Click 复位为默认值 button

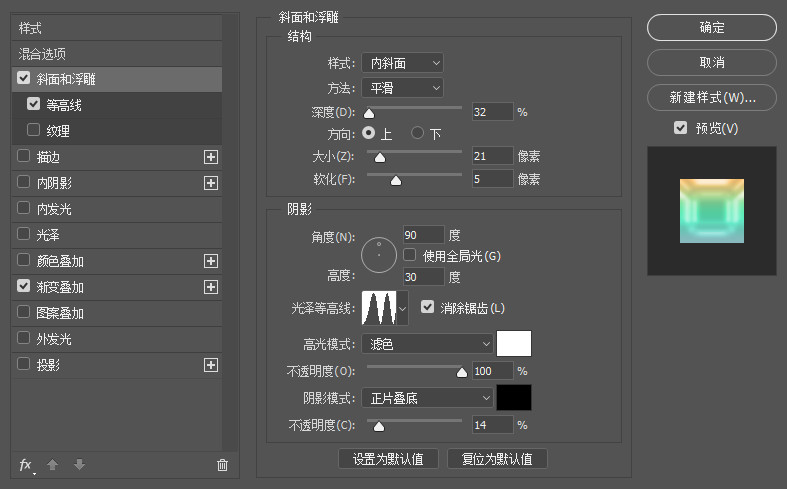coord(497,459)
